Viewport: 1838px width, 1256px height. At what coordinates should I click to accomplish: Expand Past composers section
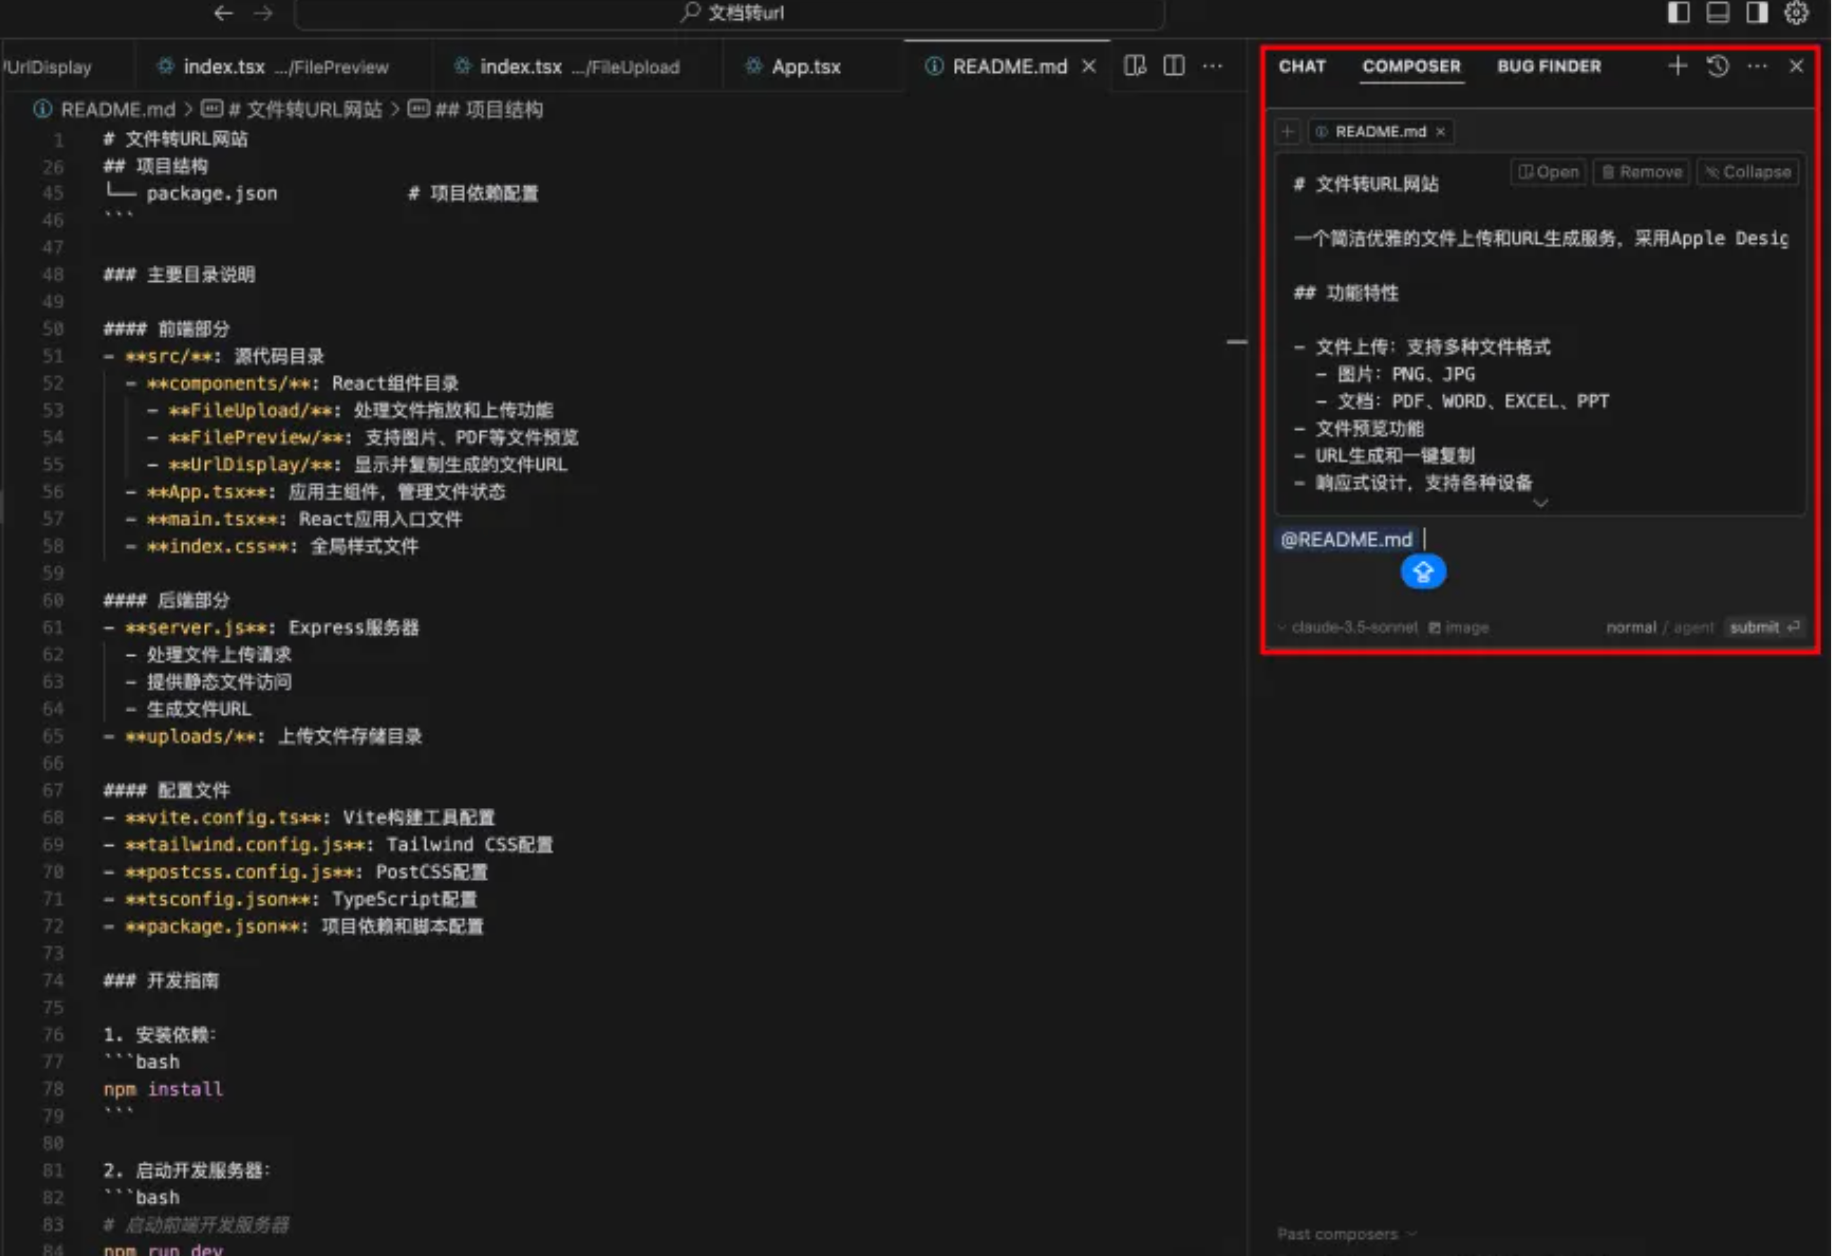click(x=1346, y=1233)
